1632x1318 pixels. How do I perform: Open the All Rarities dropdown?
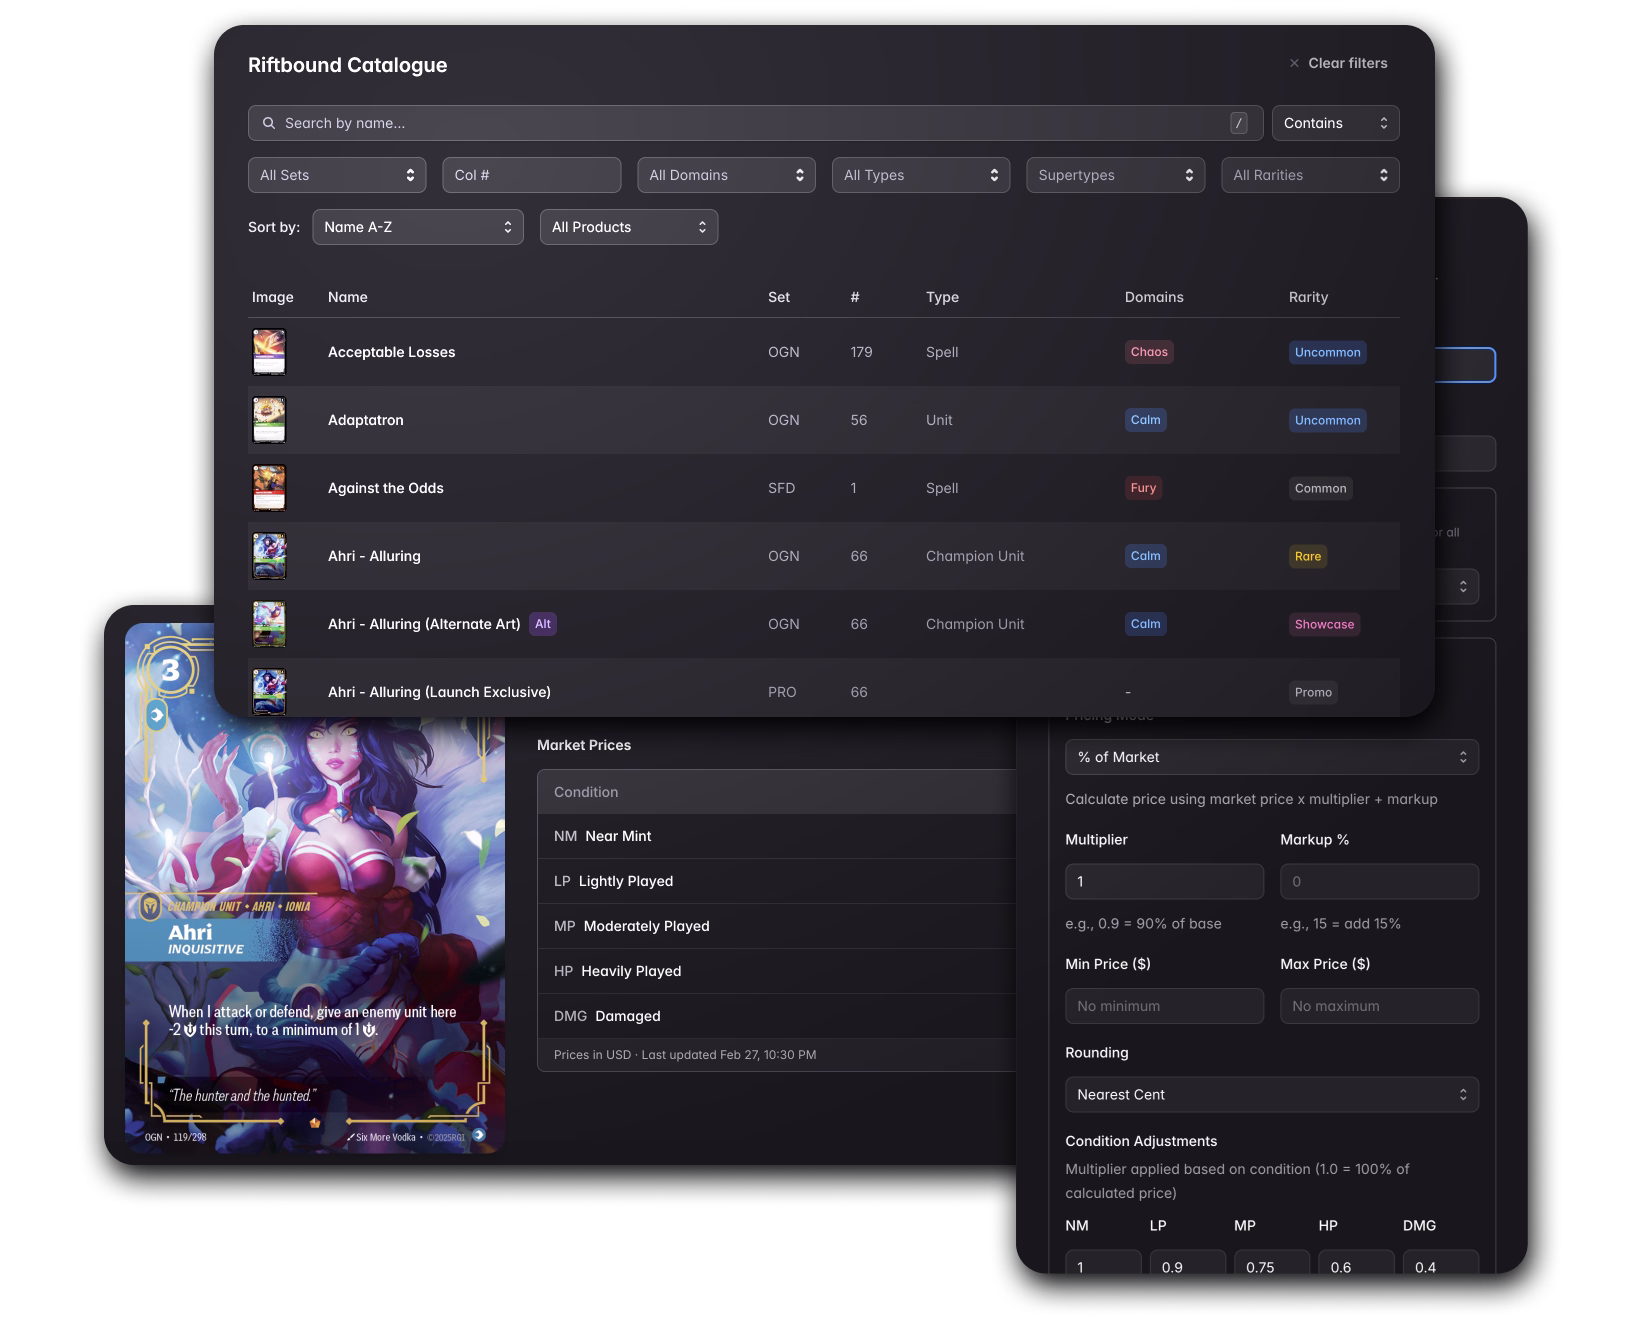point(1310,175)
